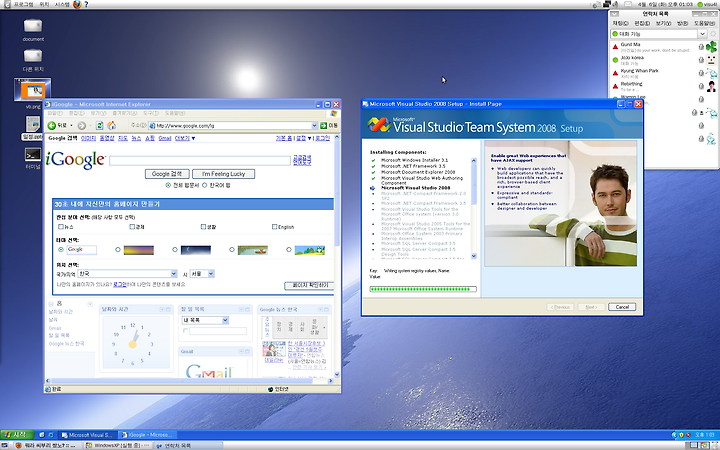Viewport: 720px width, 450px height.
Task: Open the IE address bar dropdown
Action: click(x=315, y=125)
